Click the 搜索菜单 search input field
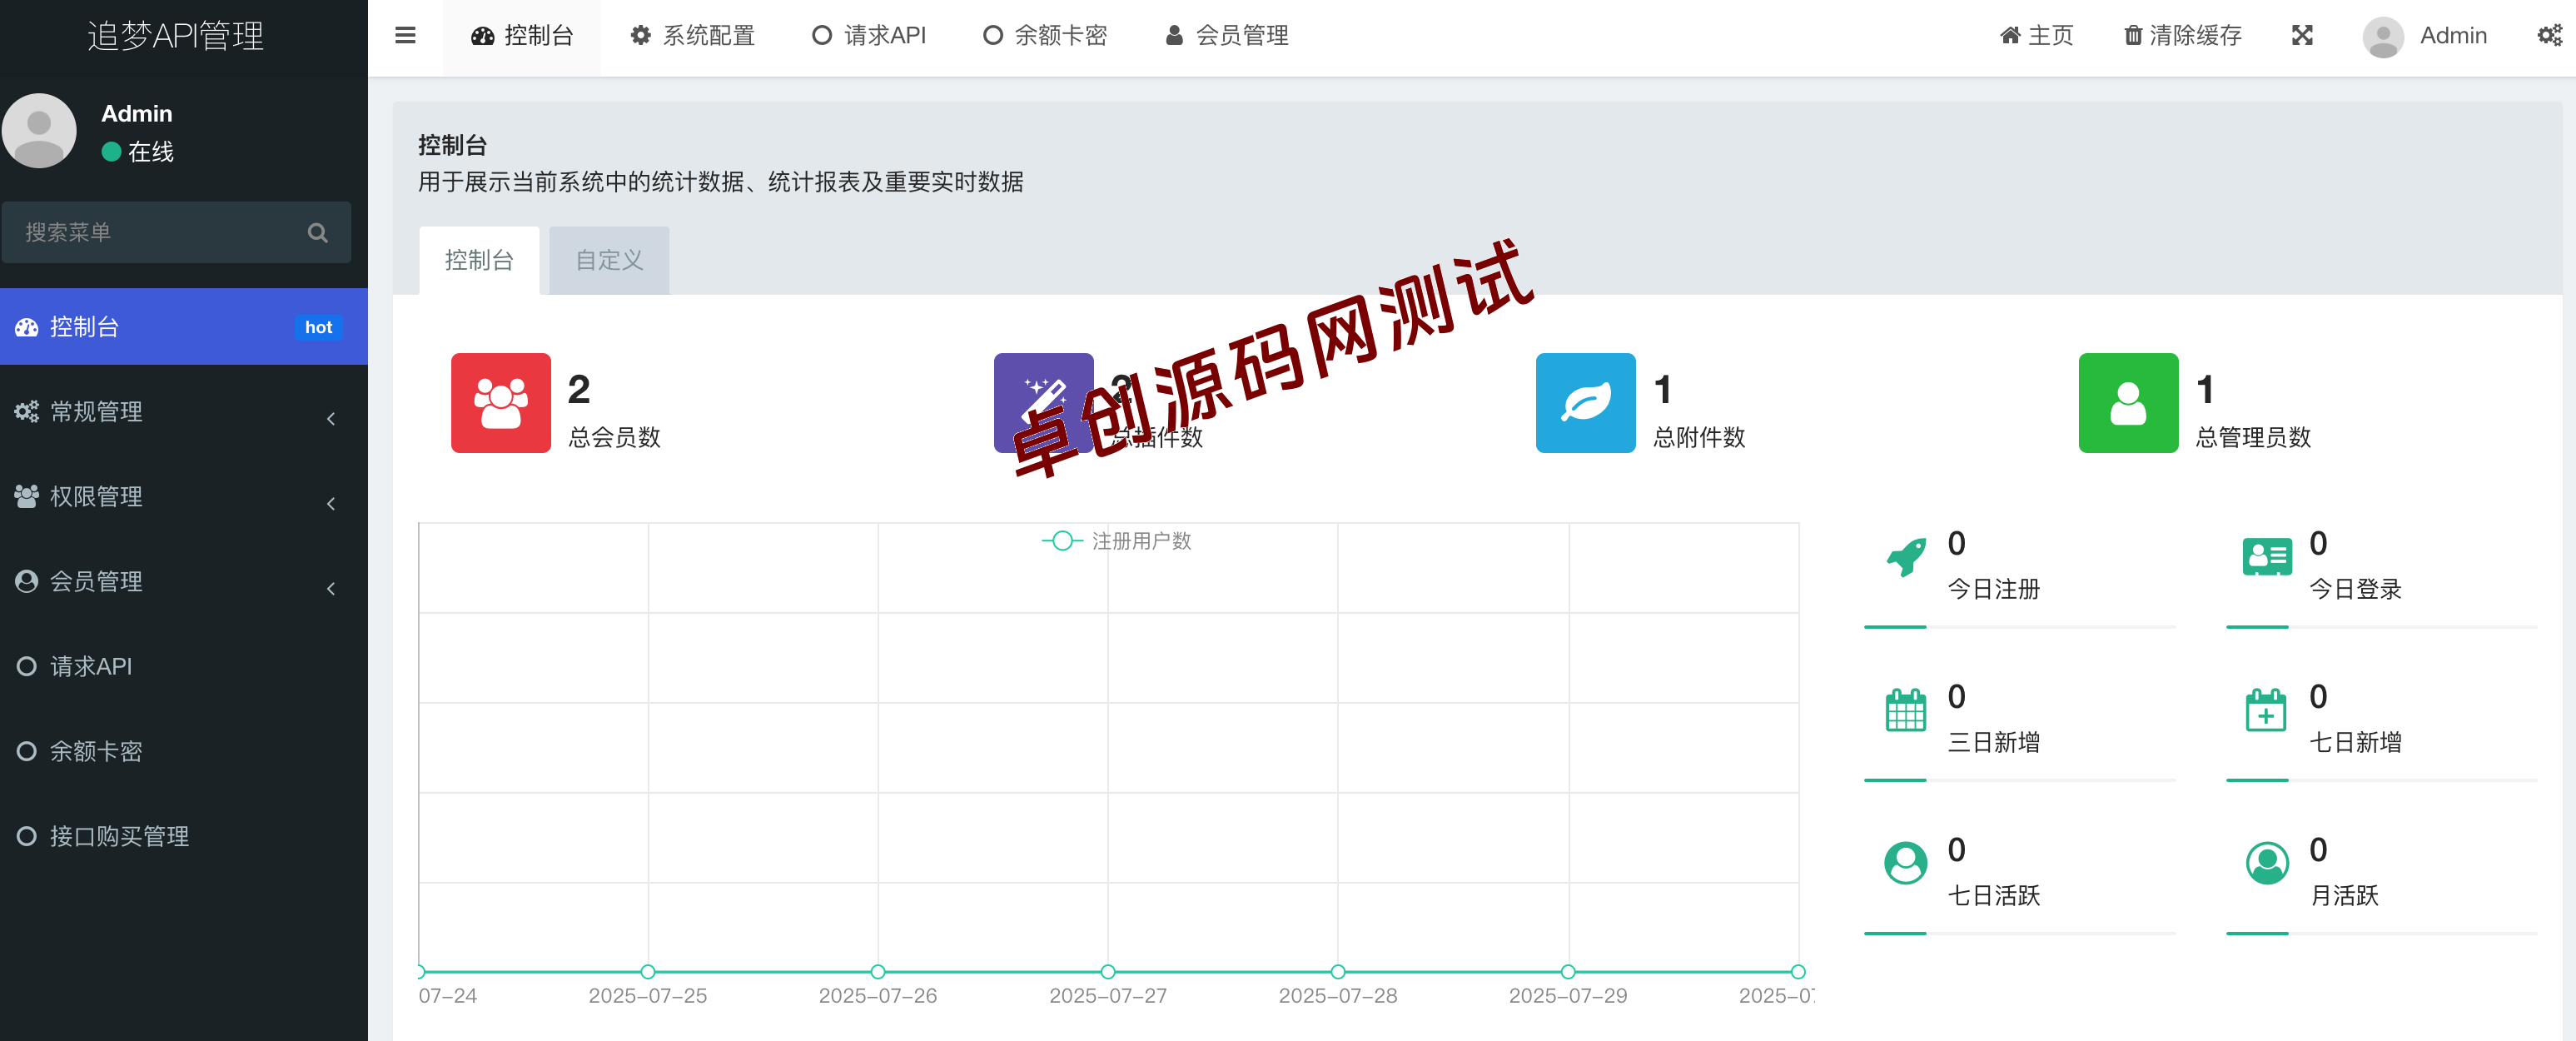This screenshot has width=2576, height=1041. tap(176, 232)
